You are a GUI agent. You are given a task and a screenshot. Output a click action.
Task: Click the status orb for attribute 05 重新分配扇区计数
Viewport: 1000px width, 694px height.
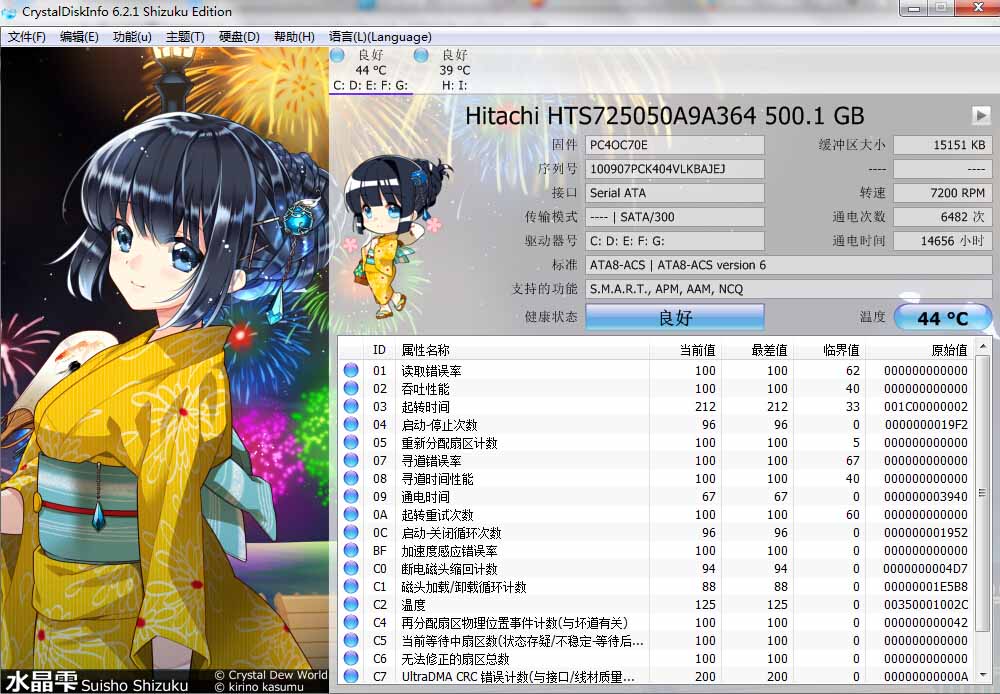click(x=351, y=443)
